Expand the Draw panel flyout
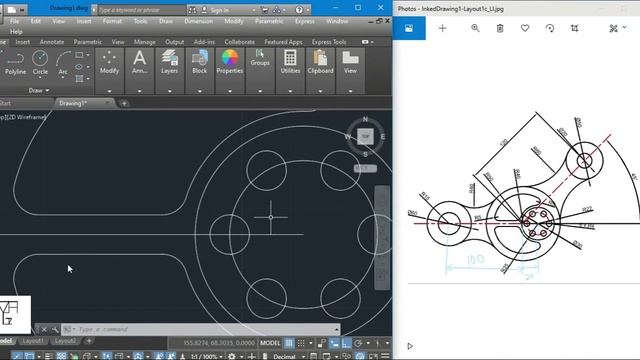This screenshot has height=360, width=640. (x=39, y=90)
